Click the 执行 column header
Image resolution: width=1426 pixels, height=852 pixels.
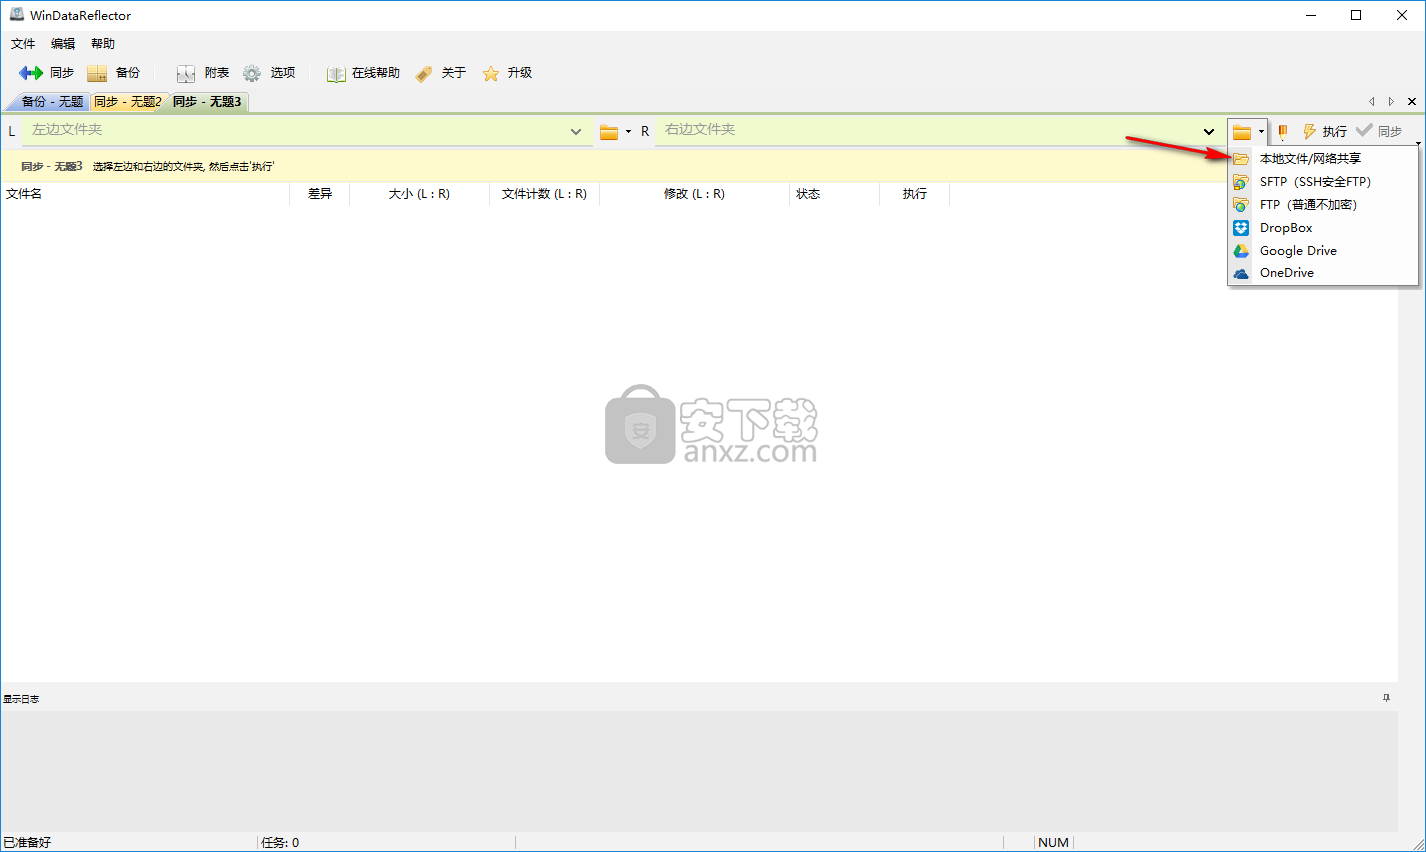point(914,194)
